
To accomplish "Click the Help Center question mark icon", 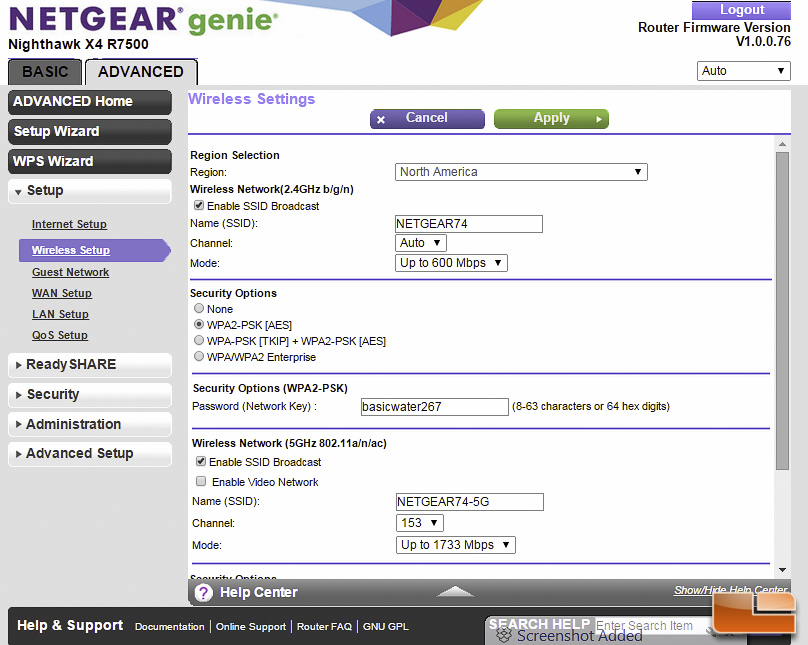I will pos(204,593).
